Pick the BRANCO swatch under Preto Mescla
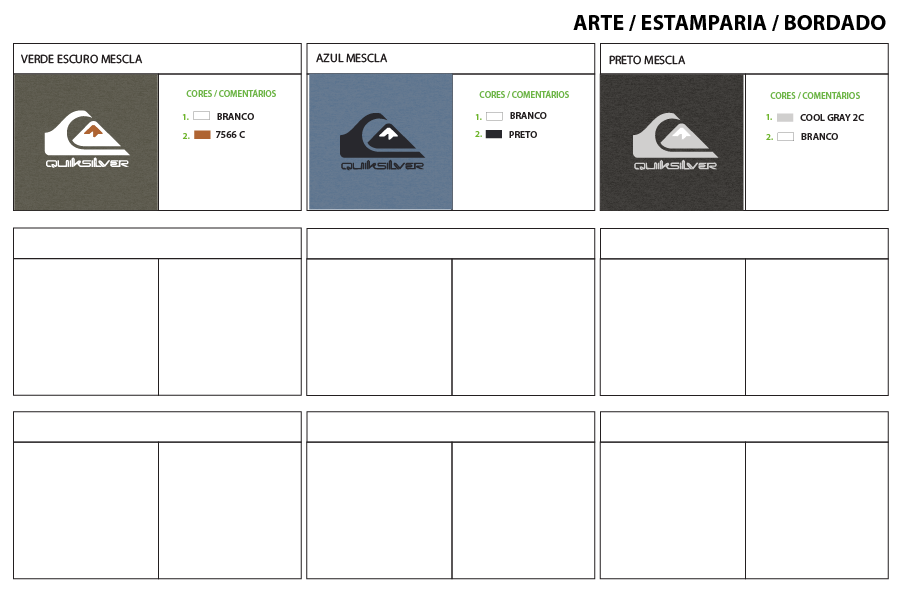The height and width of the screenshot is (600, 900). 785,137
